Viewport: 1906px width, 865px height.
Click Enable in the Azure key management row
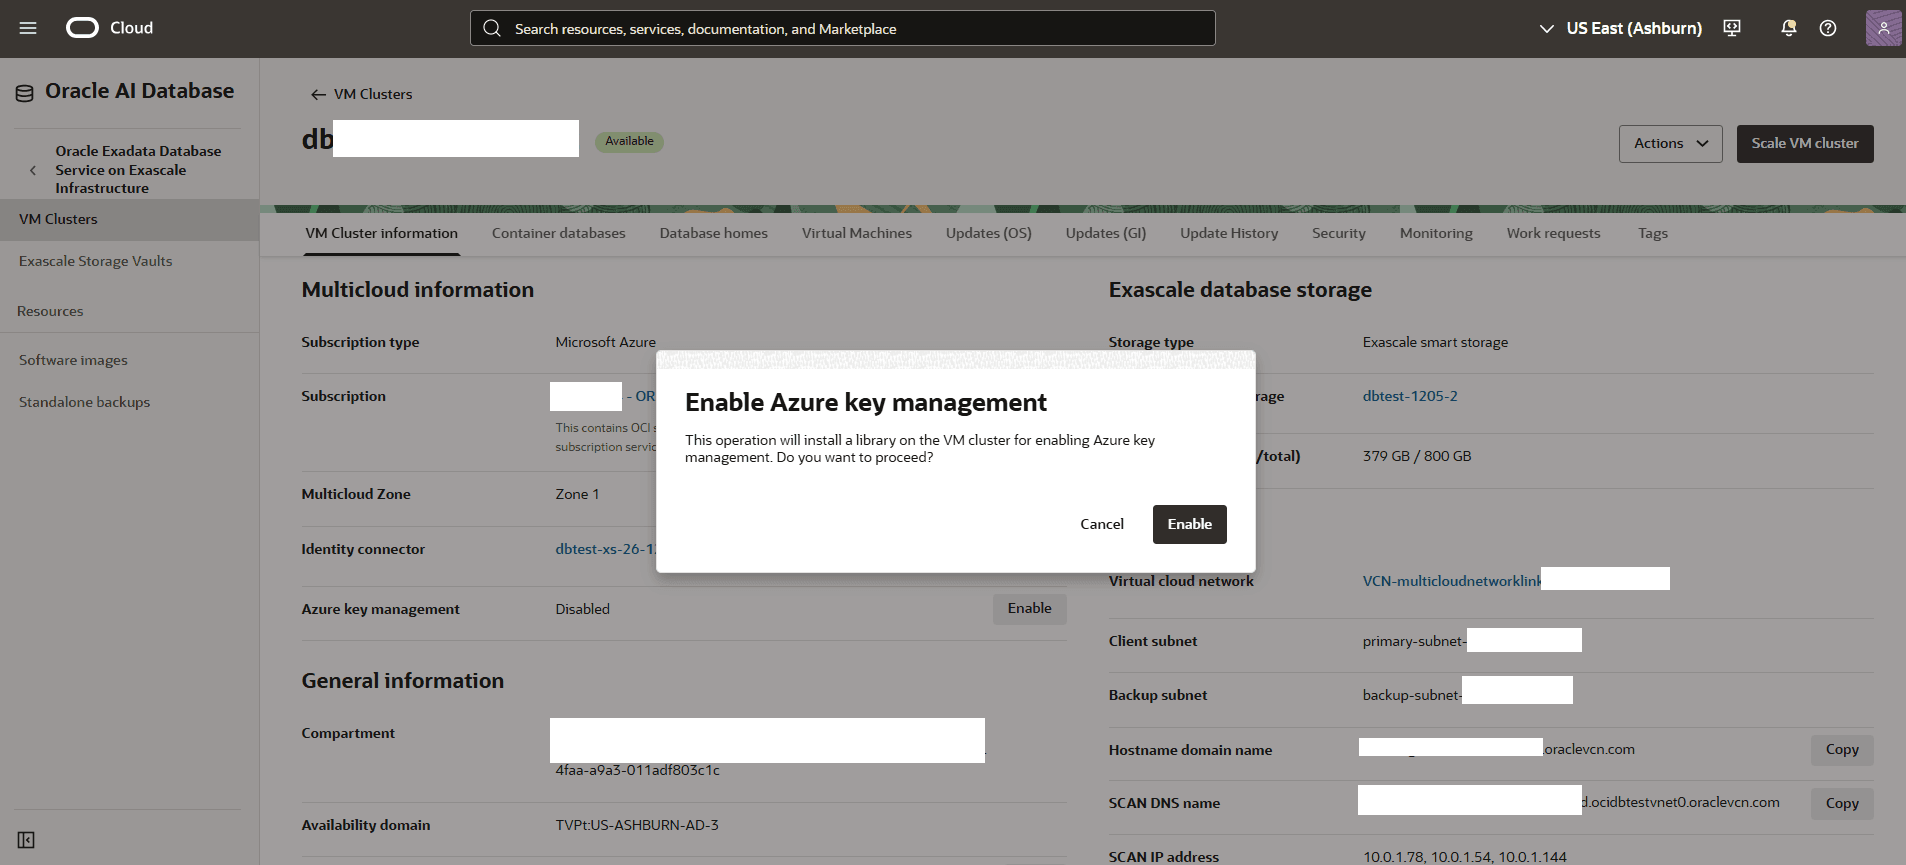(1029, 609)
